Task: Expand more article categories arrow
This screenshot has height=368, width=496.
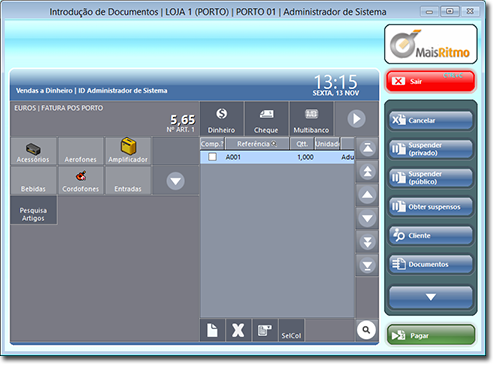Action: click(x=176, y=181)
